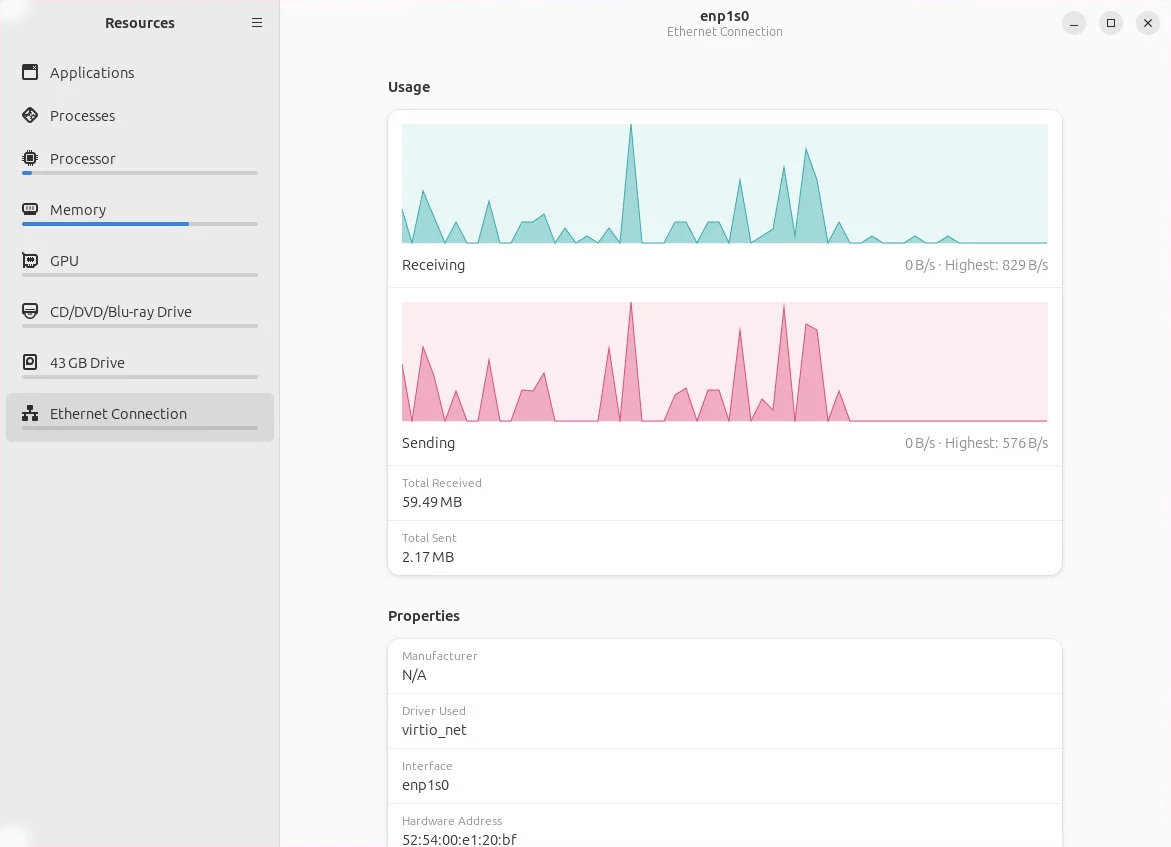Image resolution: width=1171 pixels, height=847 pixels.
Task: Select the Applications text label
Action: (92, 72)
